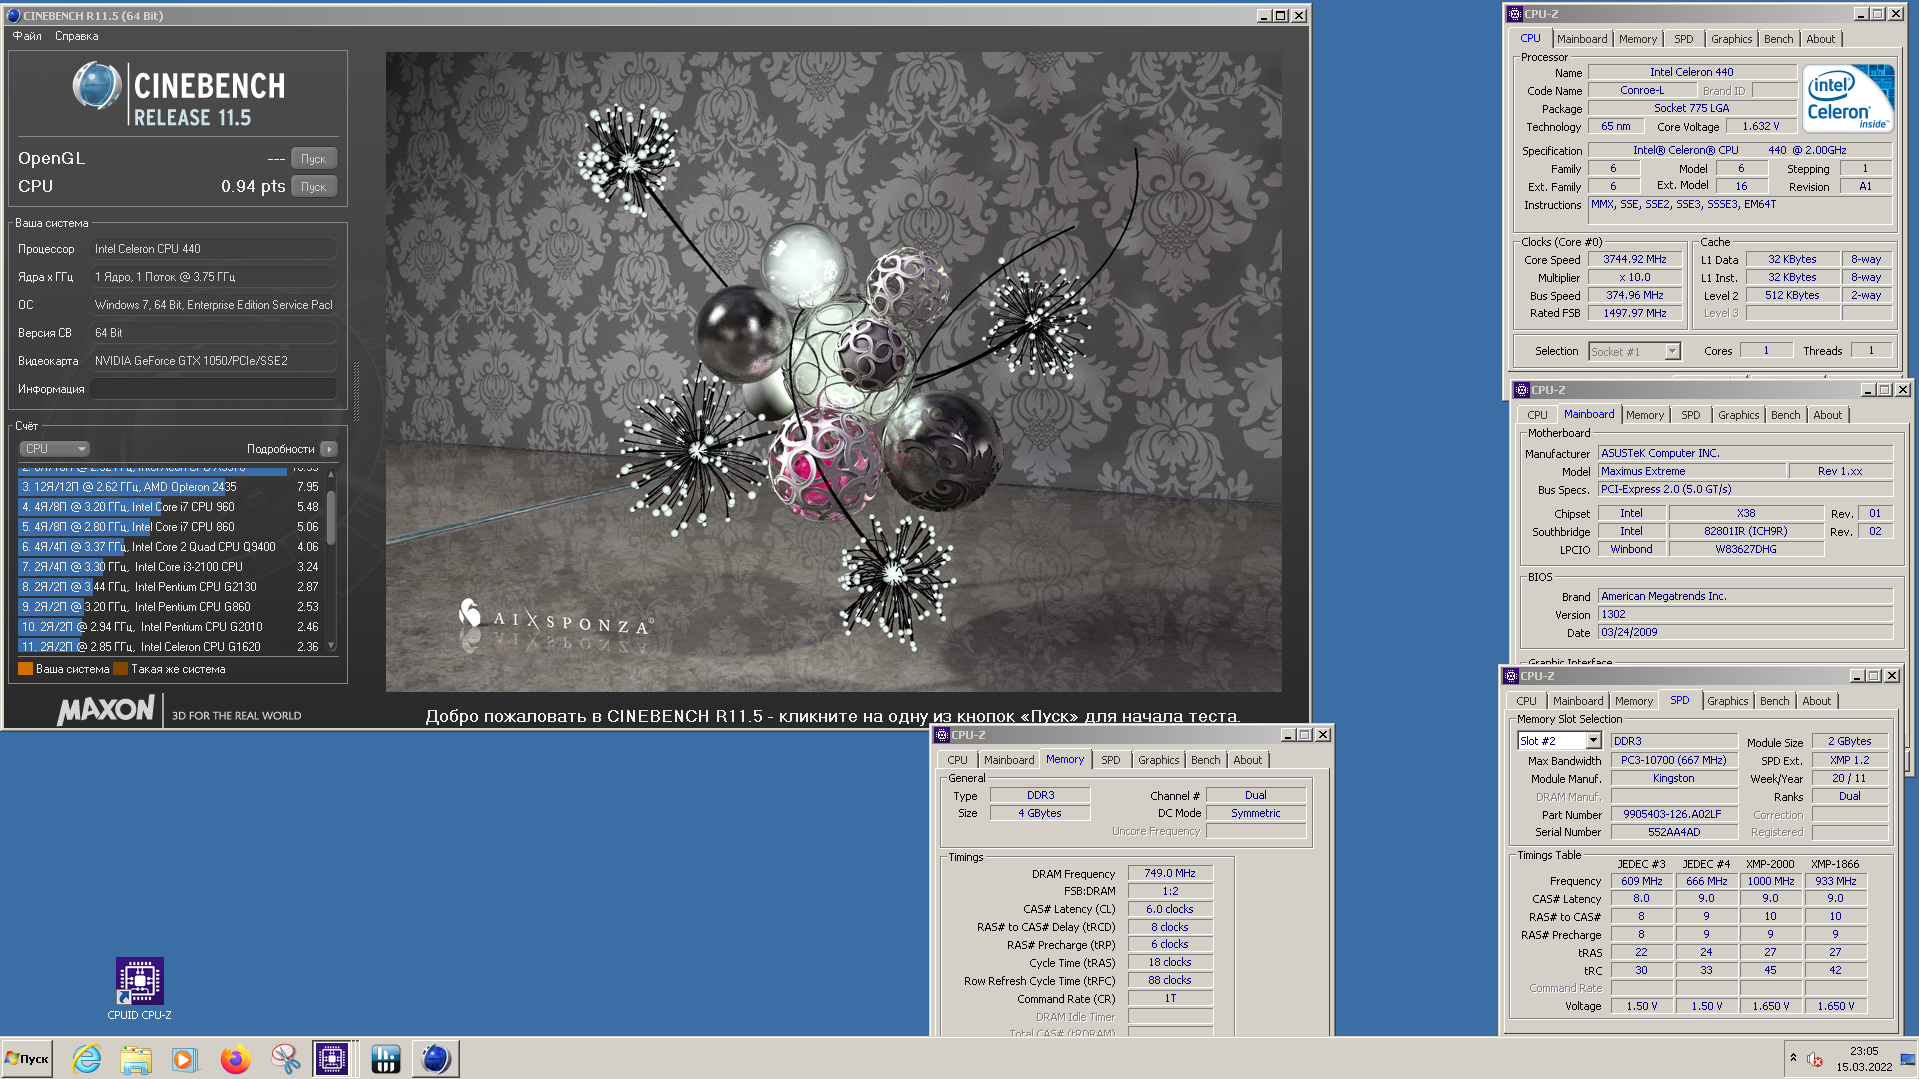The image size is (1919, 1079).
Task: Click the top CPU-Z window title icon
Action: point(1515,14)
